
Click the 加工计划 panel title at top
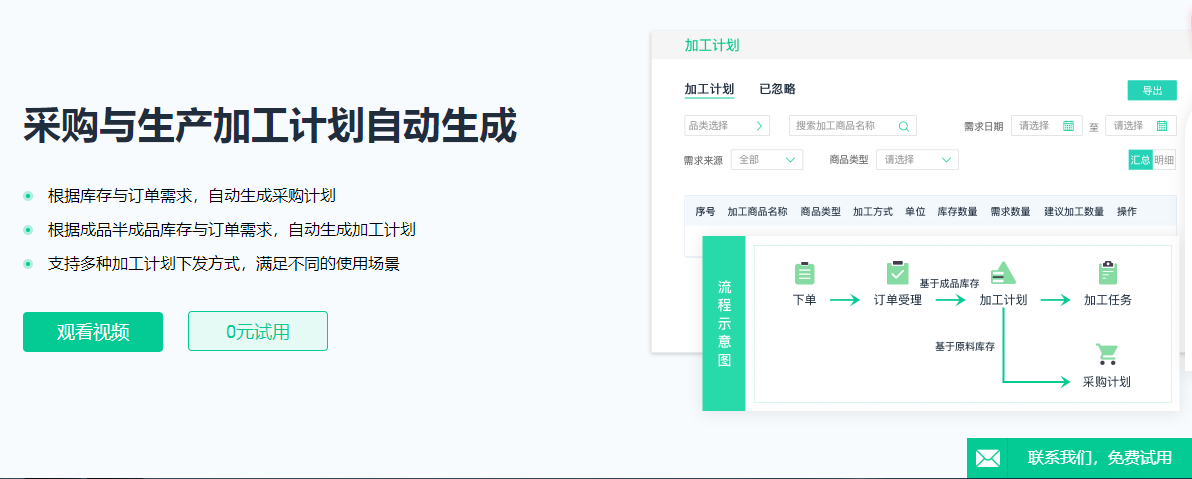tap(712, 46)
